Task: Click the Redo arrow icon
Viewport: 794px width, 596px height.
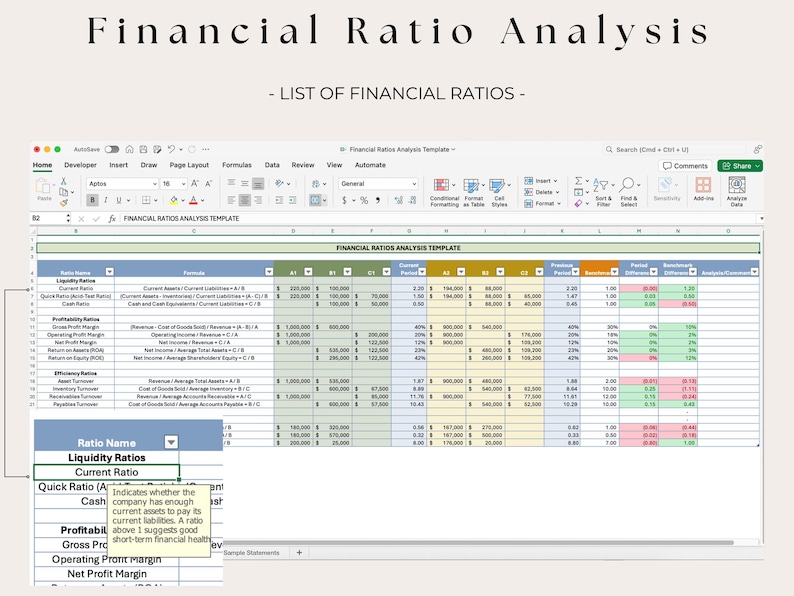Action: click(192, 149)
